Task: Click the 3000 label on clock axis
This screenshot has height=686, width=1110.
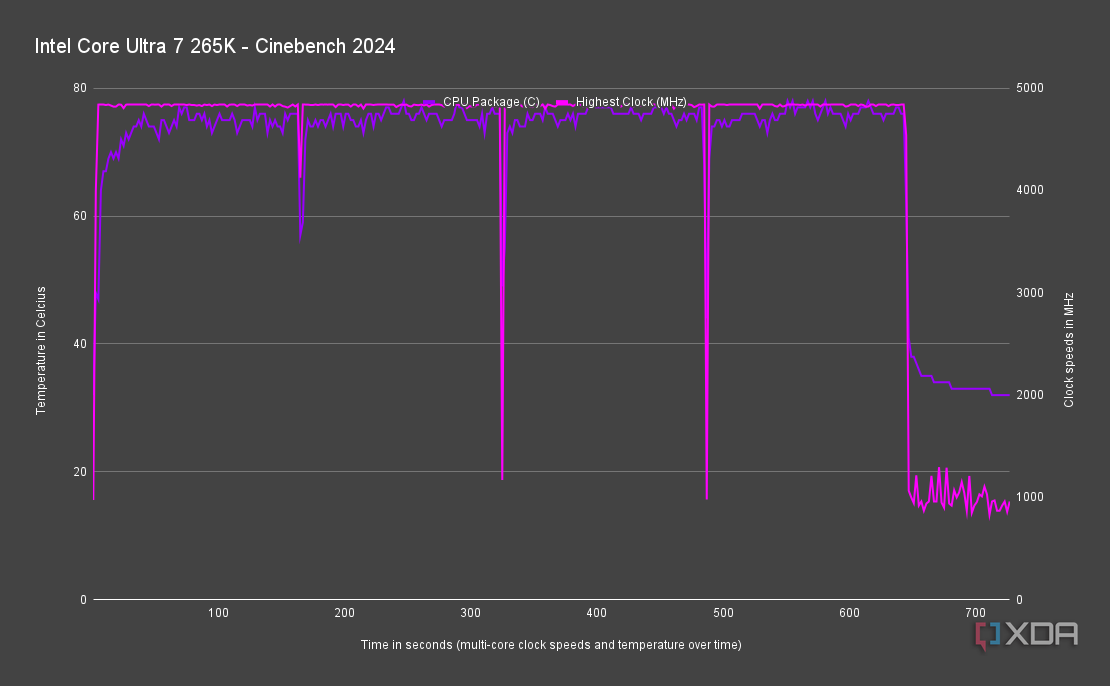Action: click(1030, 292)
